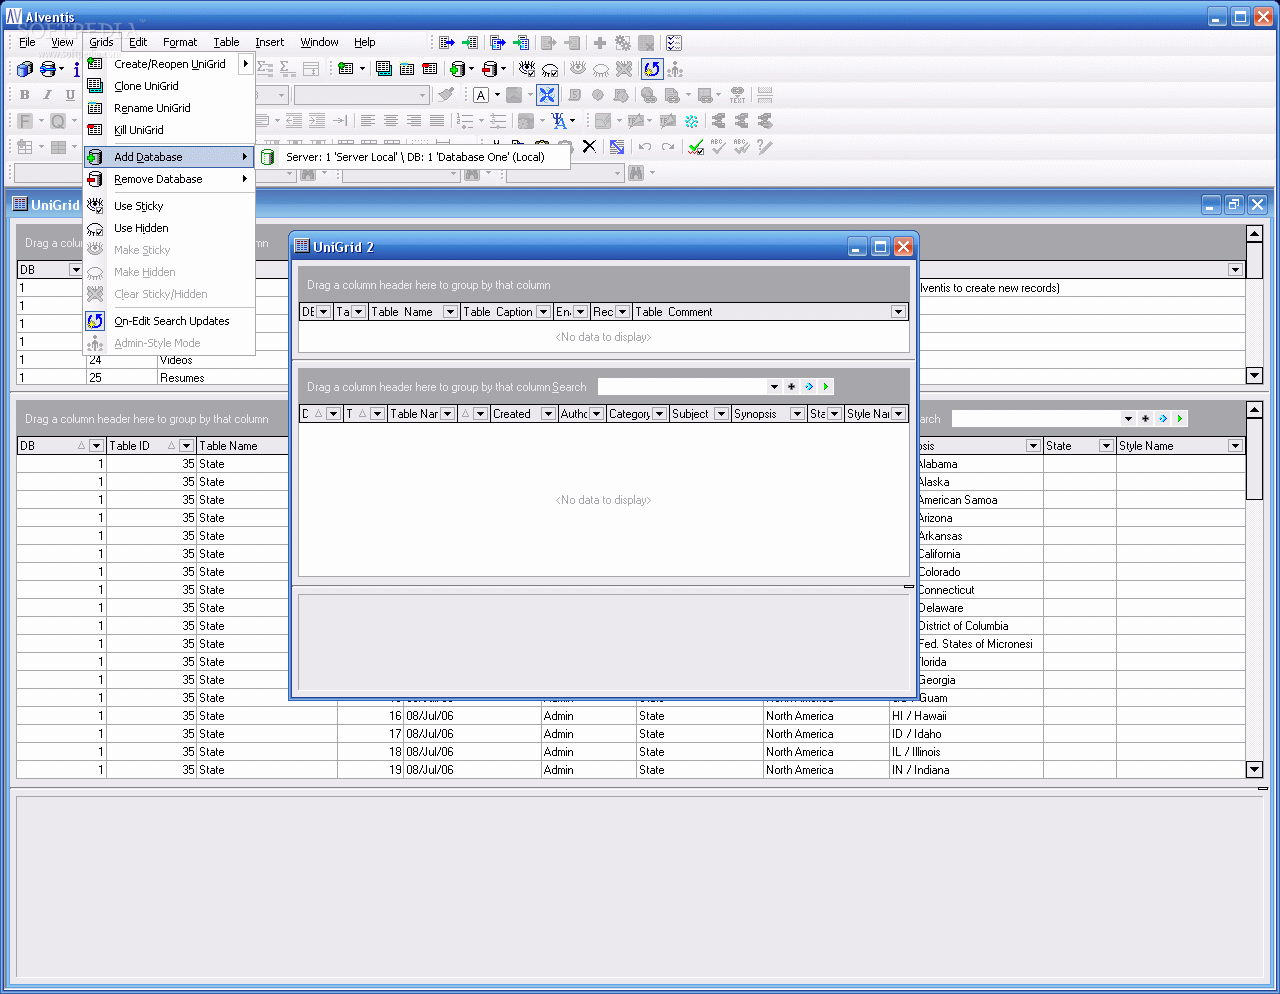Click the lower grid's scroll-down arrow
Screen dimensions: 1280x994
(x=1254, y=770)
